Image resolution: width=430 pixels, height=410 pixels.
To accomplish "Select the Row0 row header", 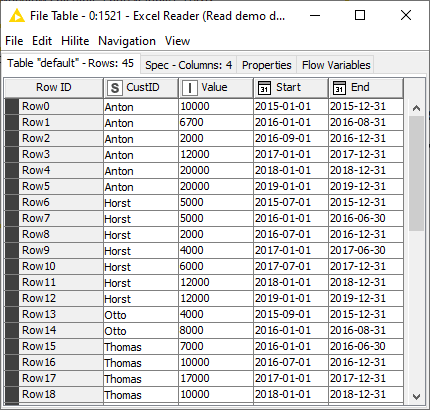I will [54, 107].
